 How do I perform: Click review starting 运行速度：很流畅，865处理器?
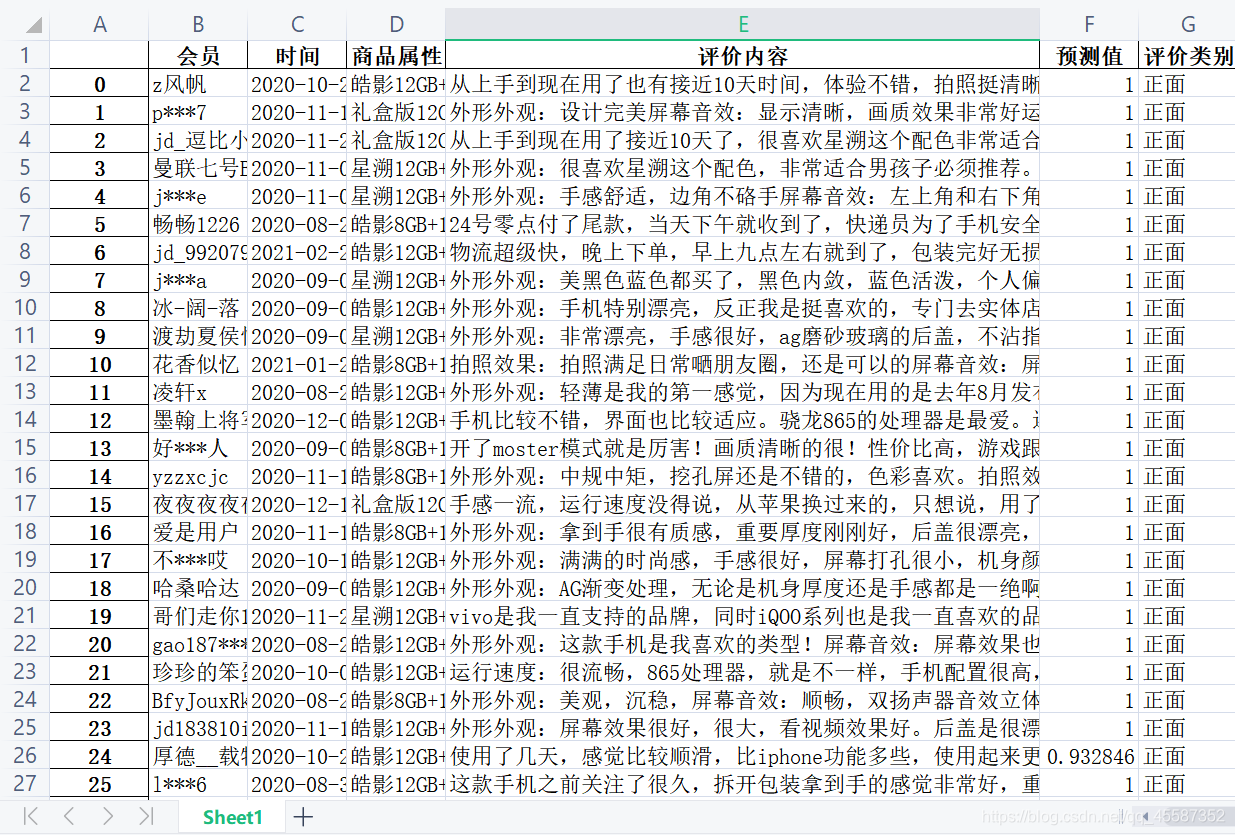[743, 672]
